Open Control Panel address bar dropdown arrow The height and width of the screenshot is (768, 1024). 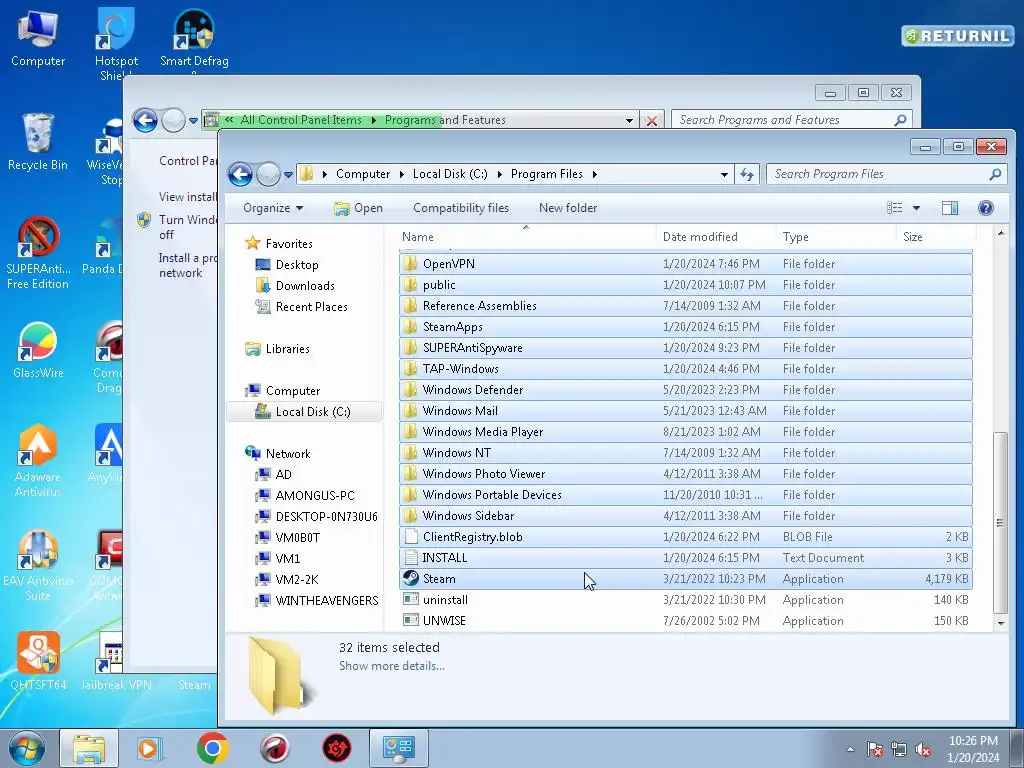629,120
